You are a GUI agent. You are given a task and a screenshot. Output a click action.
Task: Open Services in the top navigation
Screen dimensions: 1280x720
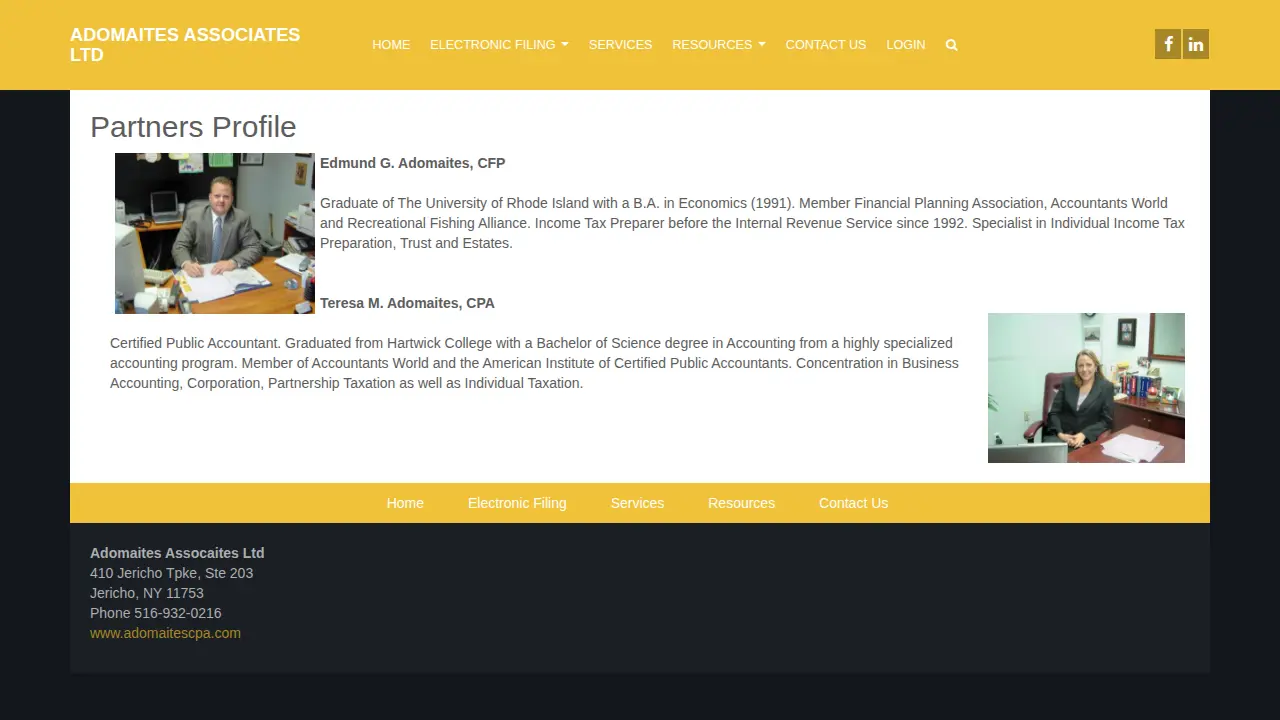point(620,45)
